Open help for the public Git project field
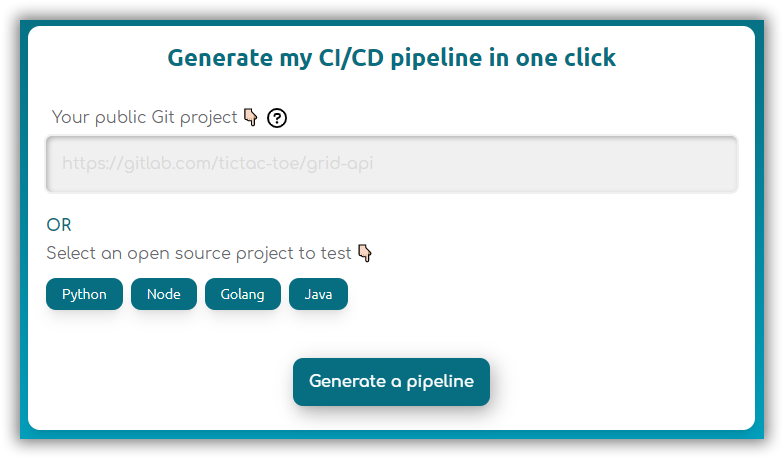Image resolution: width=784 pixels, height=459 pixels. 278,118
